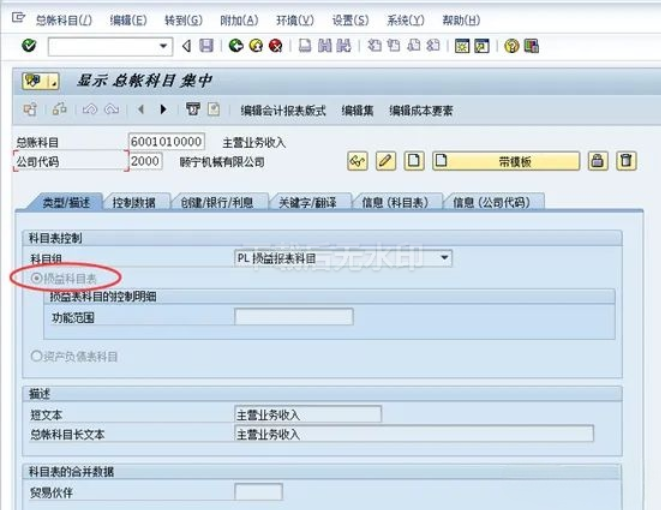This screenshot has height=510, width=661.
Task: Click the title bar services icon button
Action: pos(40,81)
